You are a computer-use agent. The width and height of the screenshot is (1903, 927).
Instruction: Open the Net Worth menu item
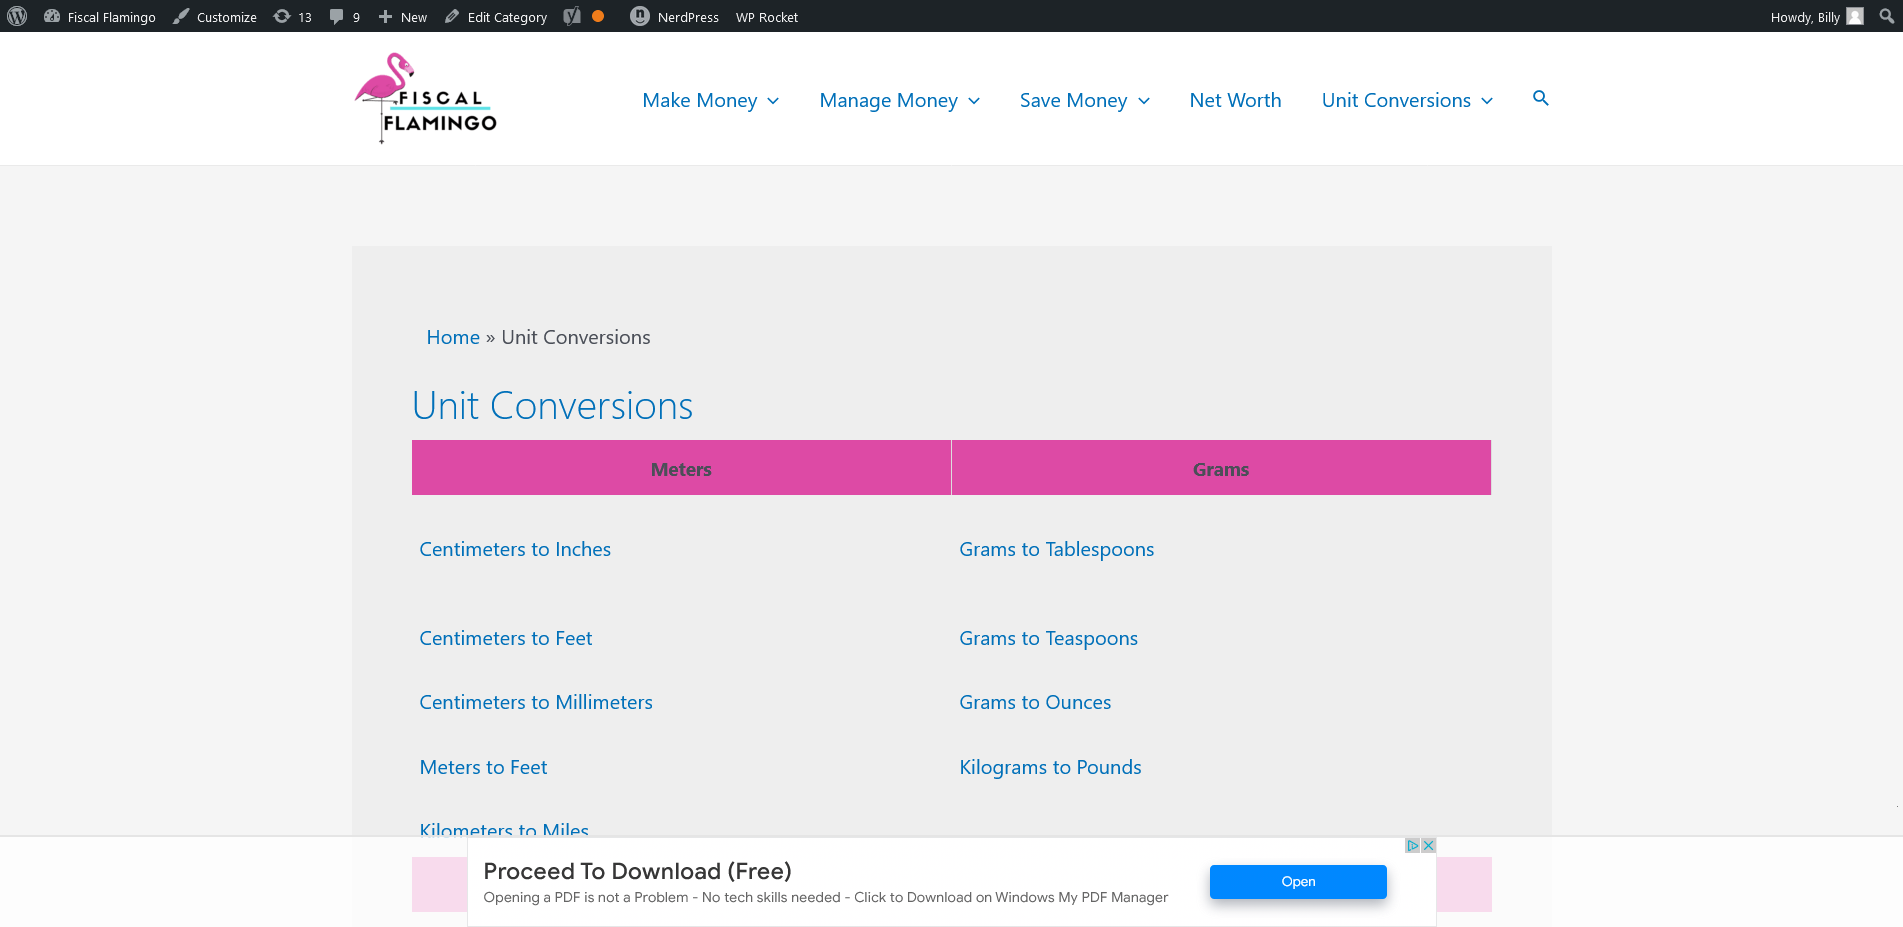pos(1236,100)
